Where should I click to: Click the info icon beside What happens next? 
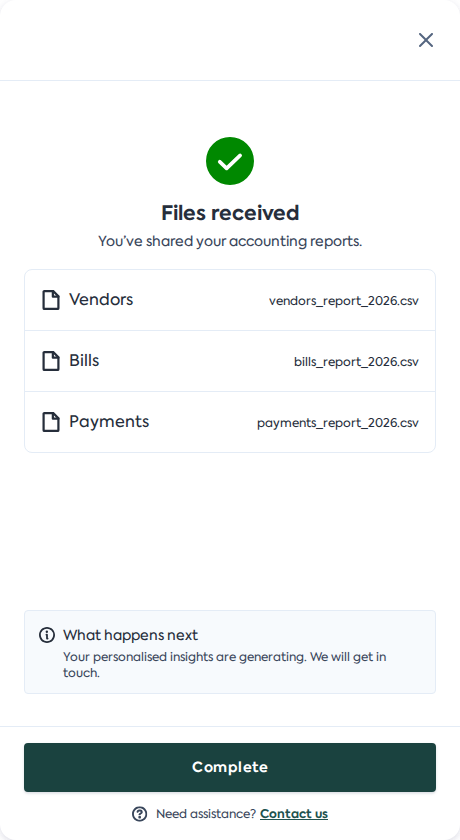pyautogui.click(x=47, y=635)
